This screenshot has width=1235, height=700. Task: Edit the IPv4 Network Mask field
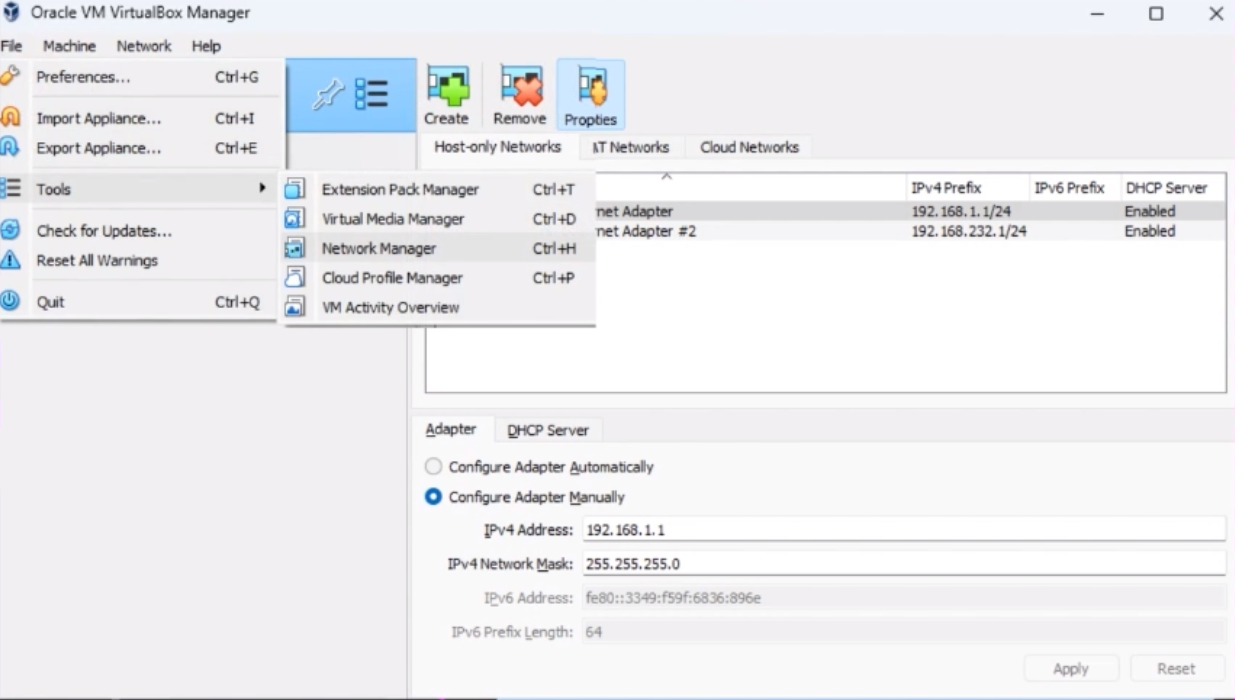tap(904, 563)
